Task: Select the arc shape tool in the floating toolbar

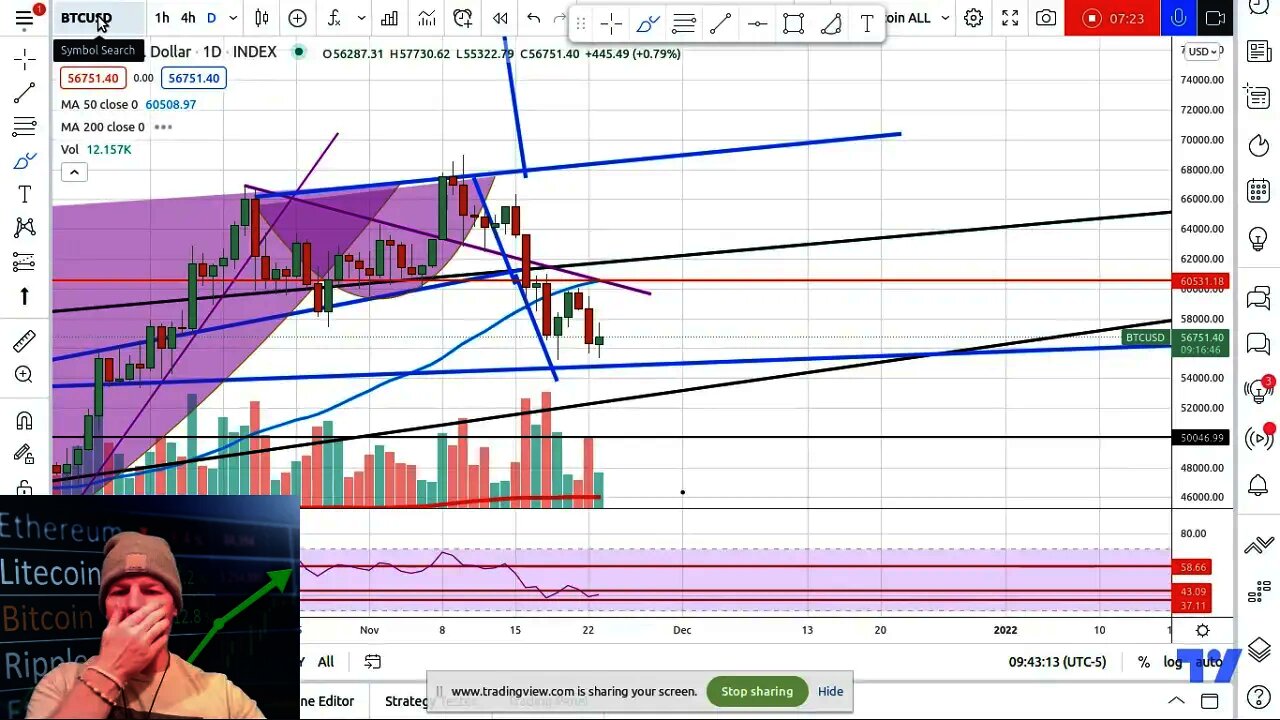Action: point(830,23)
